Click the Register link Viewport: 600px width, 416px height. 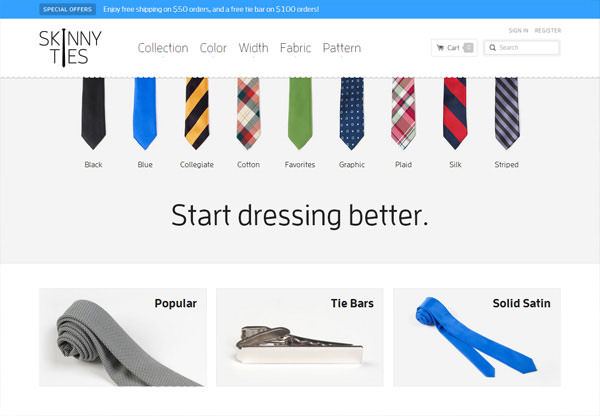pyautogui.click(x=548, y=30)
